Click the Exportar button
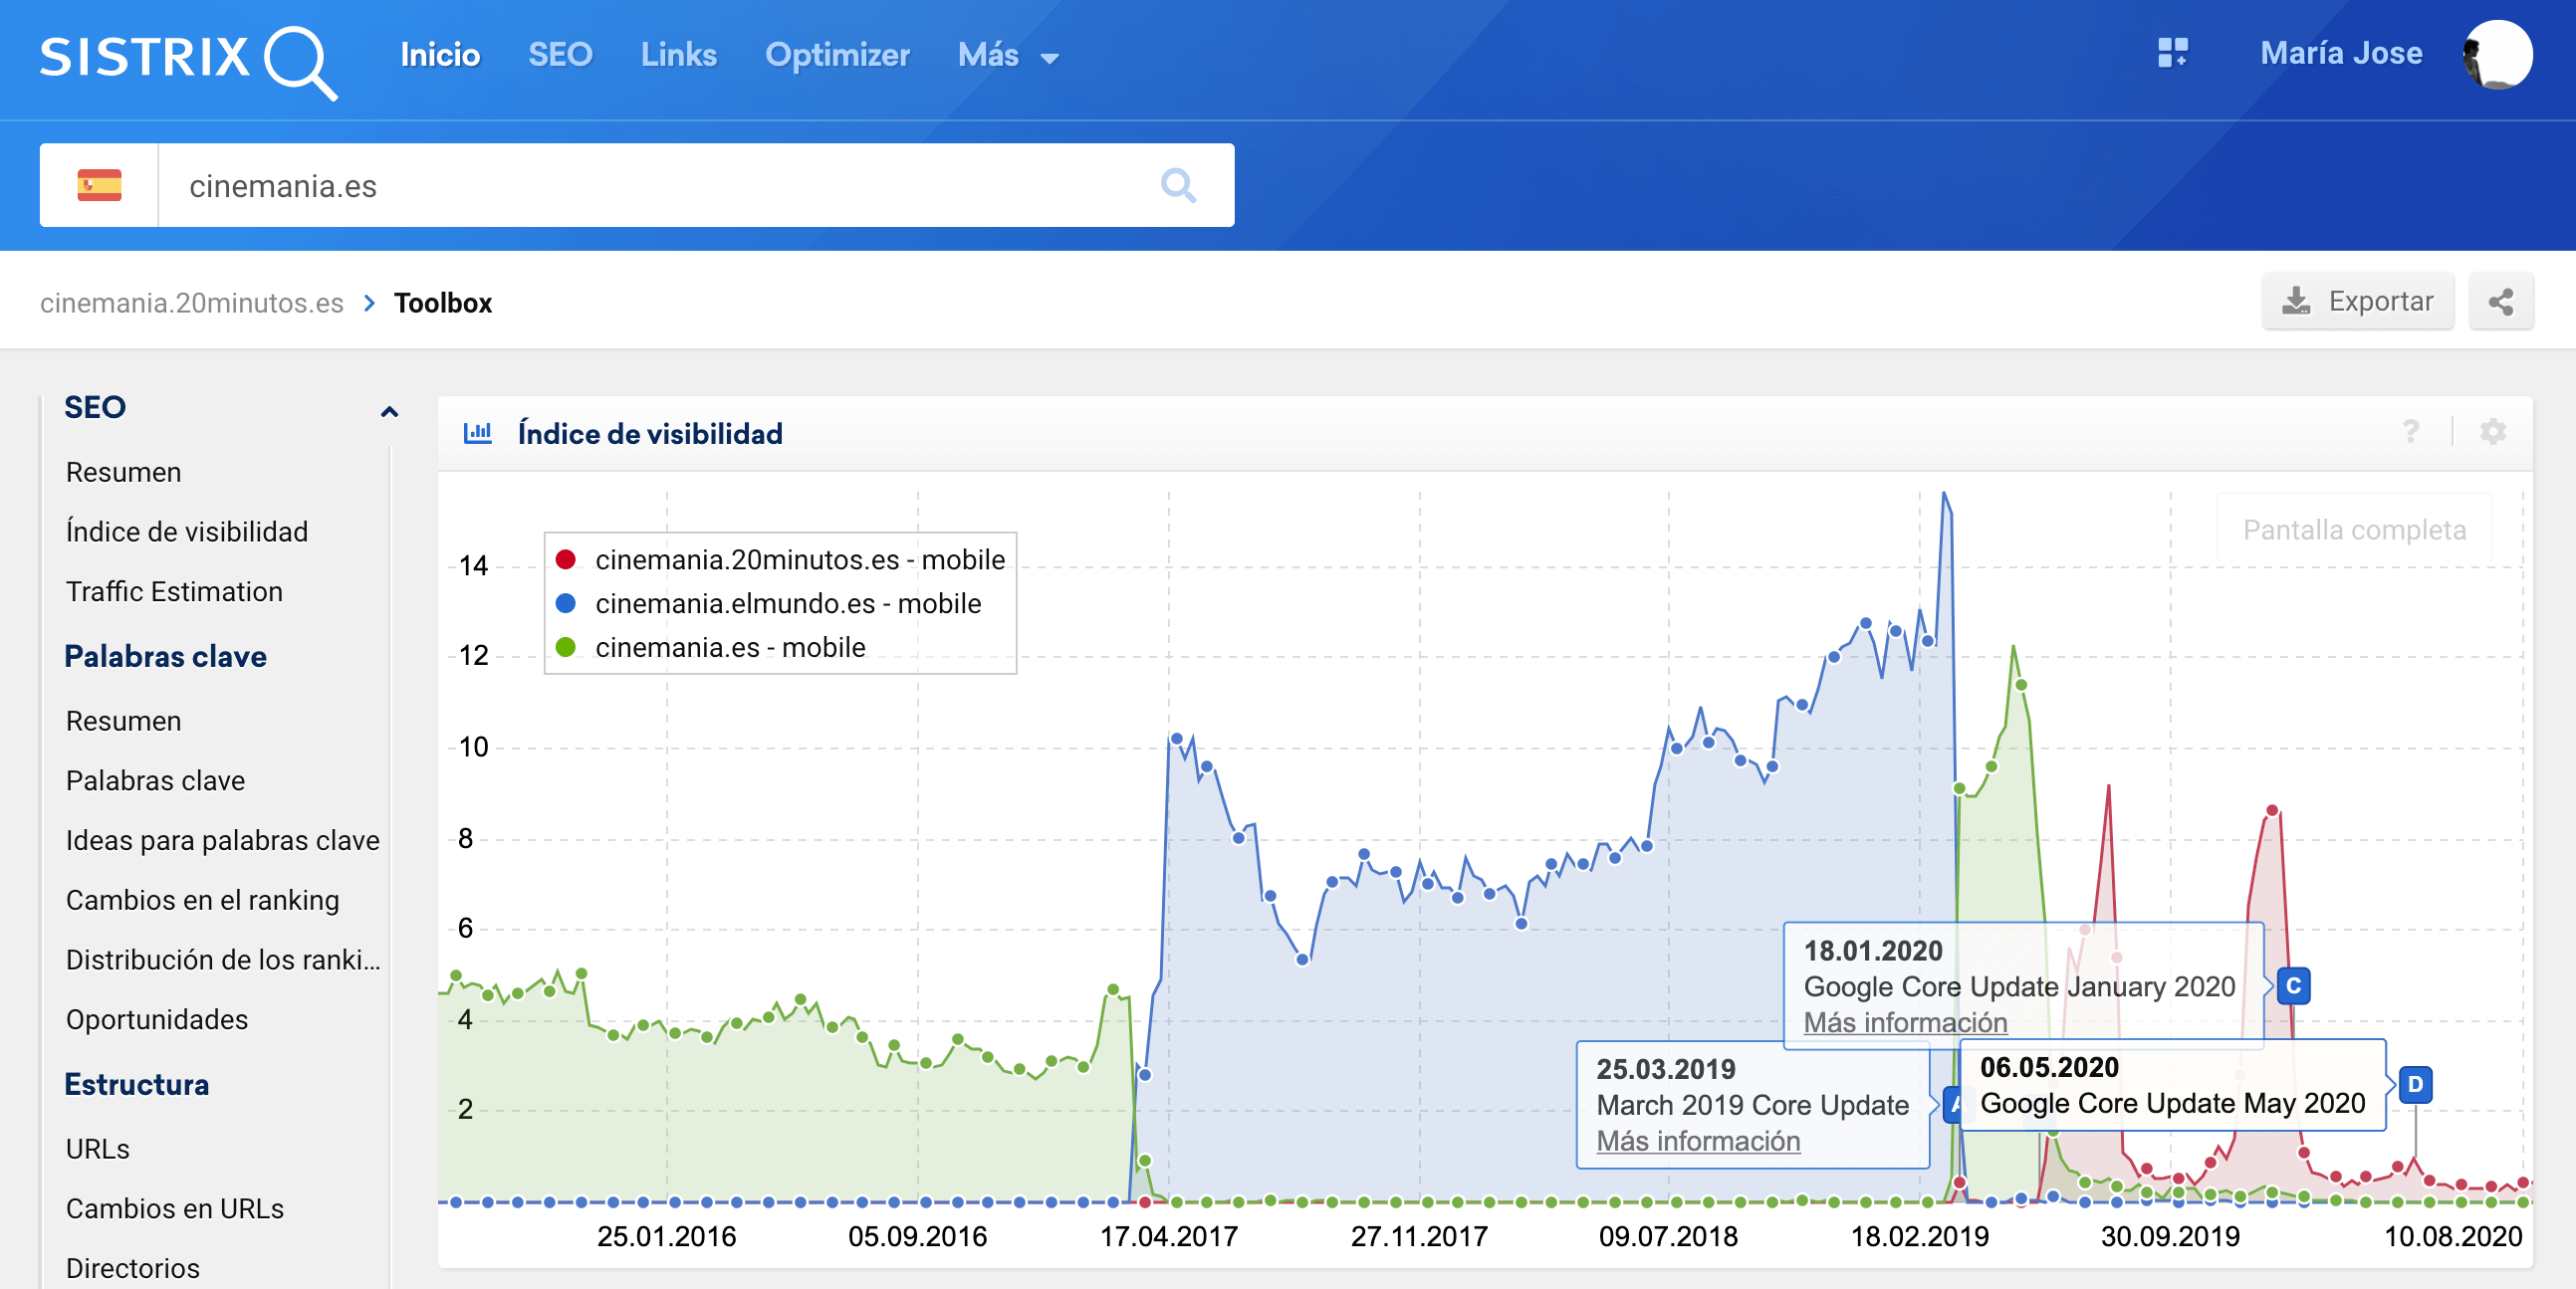This screenshot has height=1289, width=2576. 2357,302
